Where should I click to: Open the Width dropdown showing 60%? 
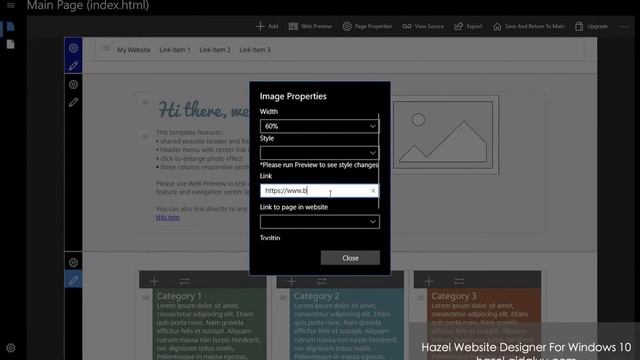[320, 126]
